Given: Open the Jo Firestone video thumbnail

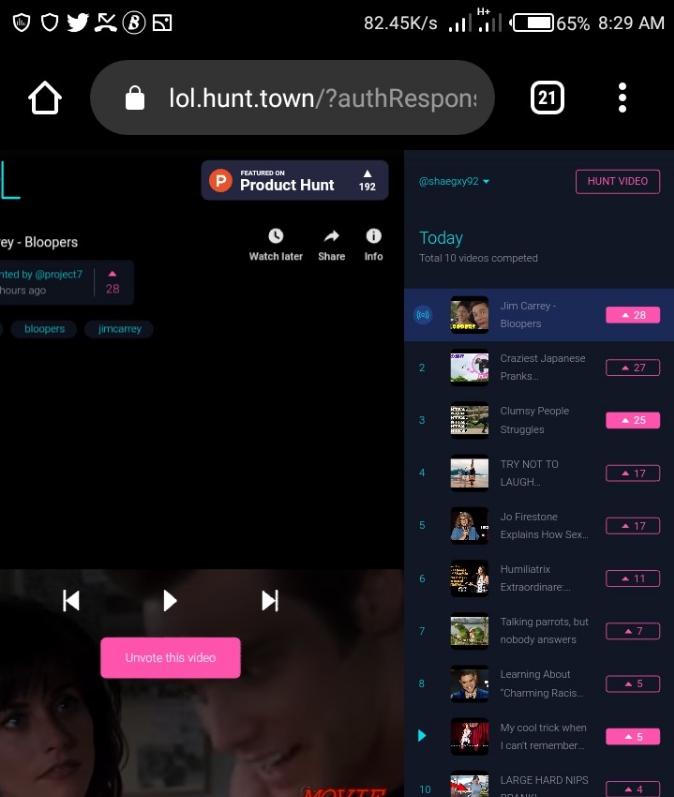Looking at the screenshot, I should point(470,526).
